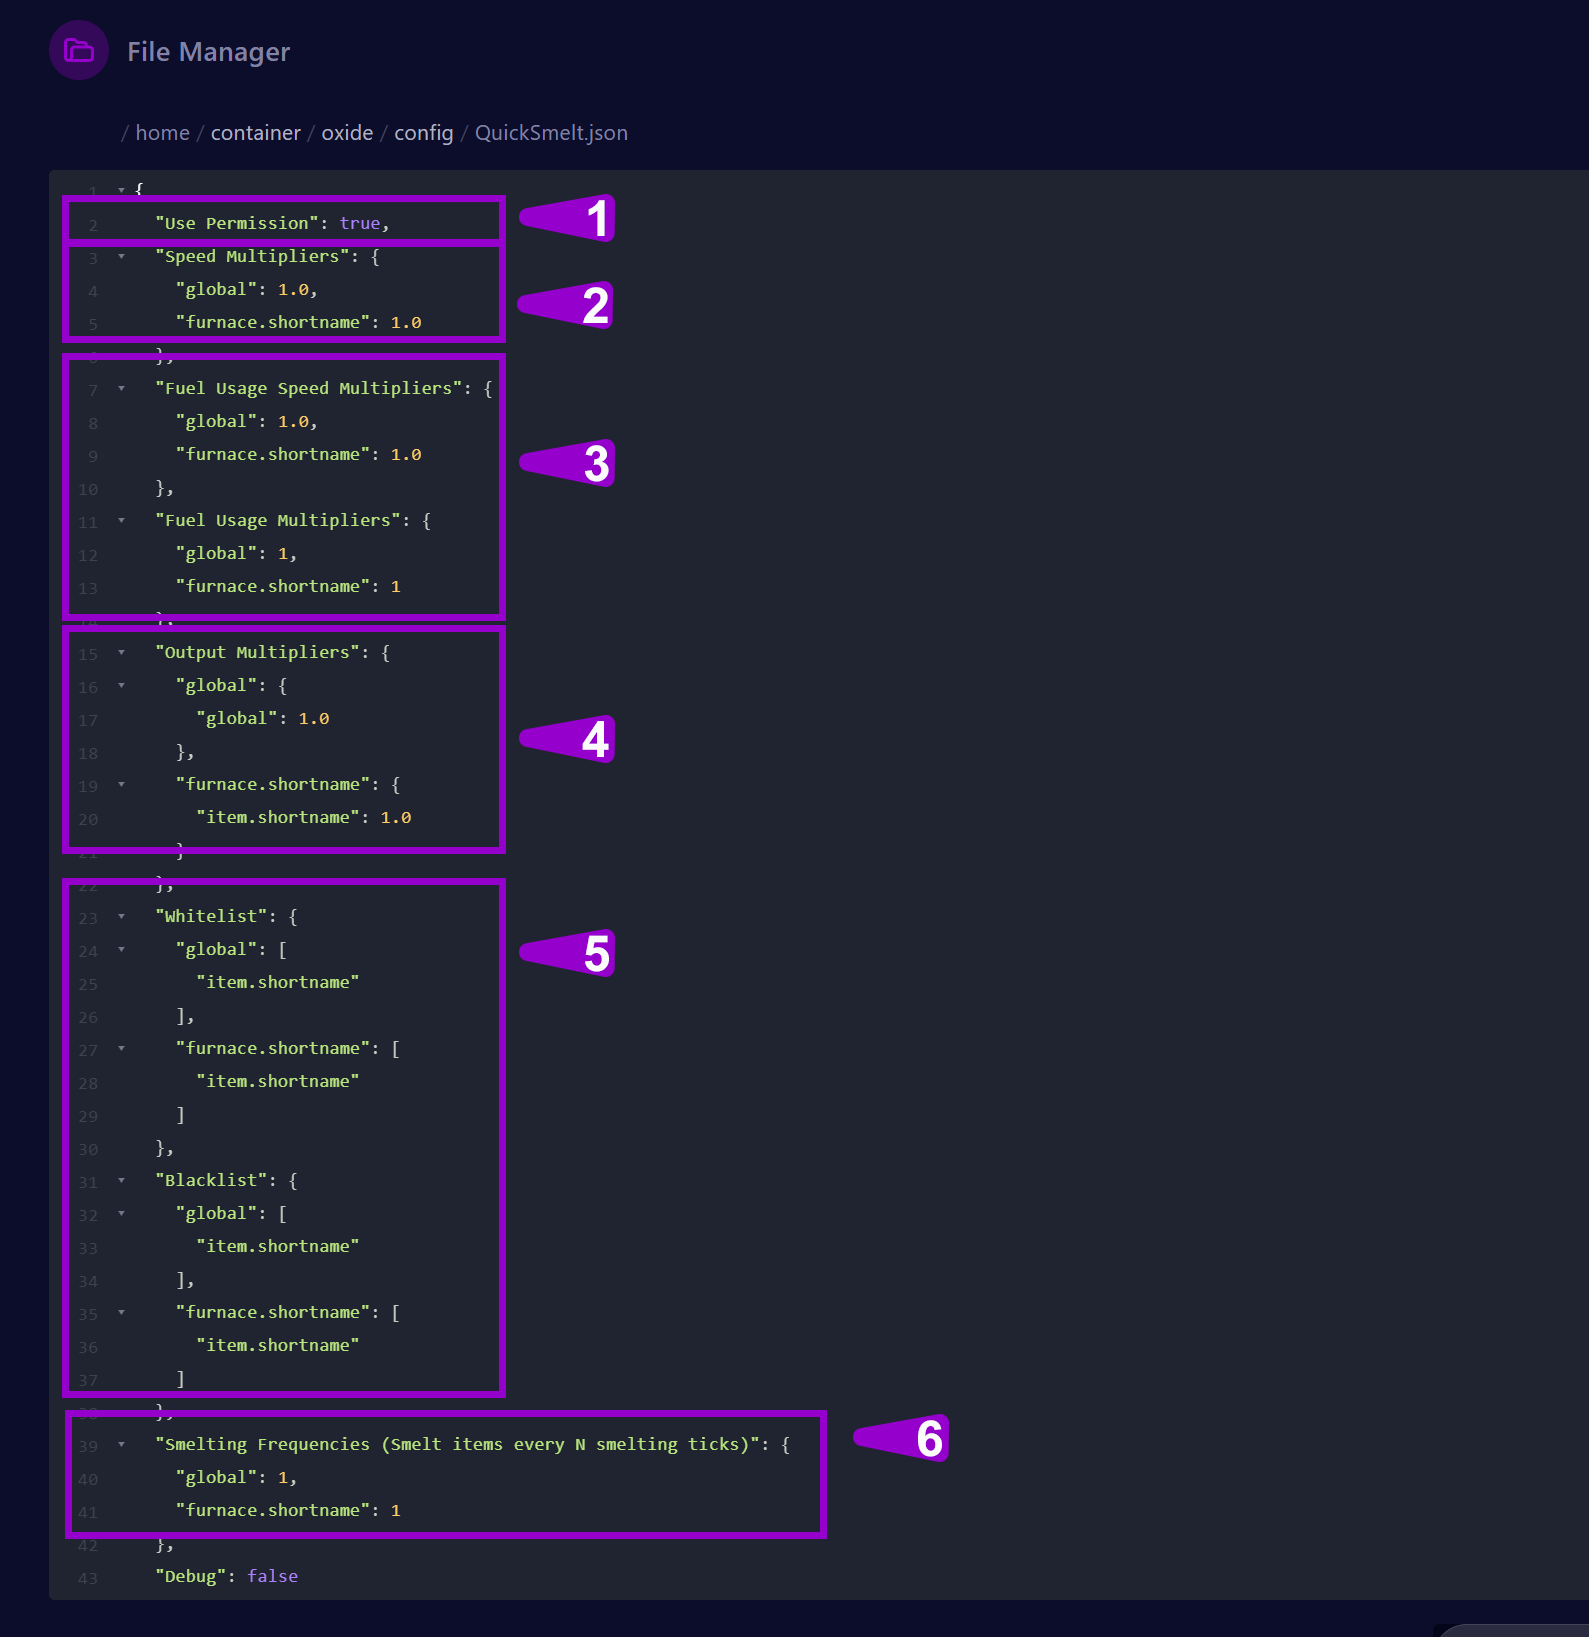Open the home breadcrumb link
Image resolution: width=1589 pixels, height=1637 pixels.
click(x=162, y=133)
